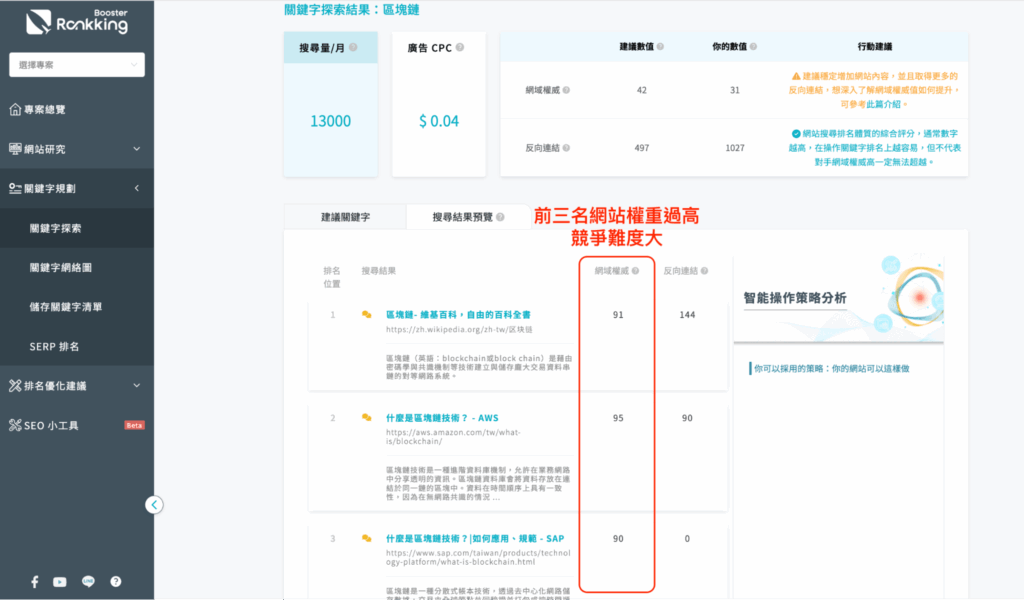Click the Ranking Booster logo
Screen dimensions: 1024x600
click(75, 22)
